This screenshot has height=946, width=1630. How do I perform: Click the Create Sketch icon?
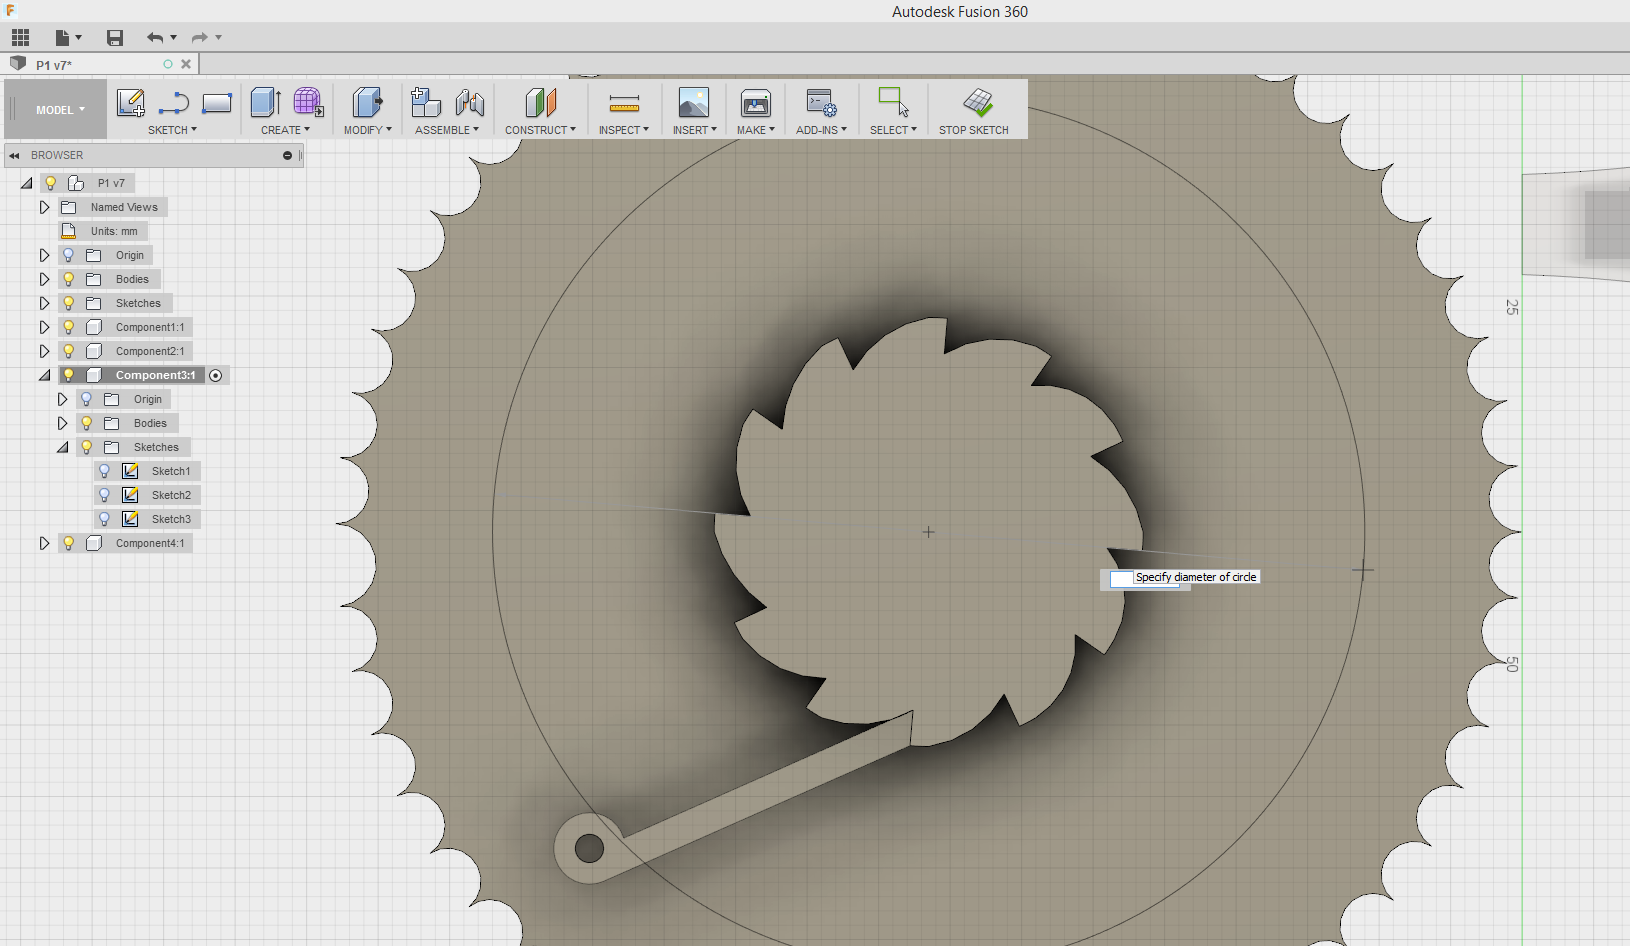point(131,102)
